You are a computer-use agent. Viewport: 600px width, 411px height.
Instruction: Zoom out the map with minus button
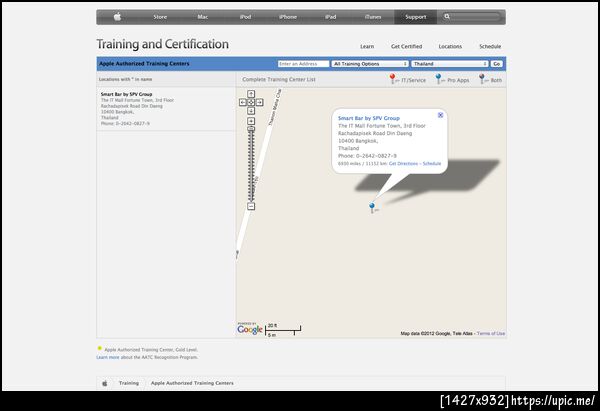click(x=251, y=206)
